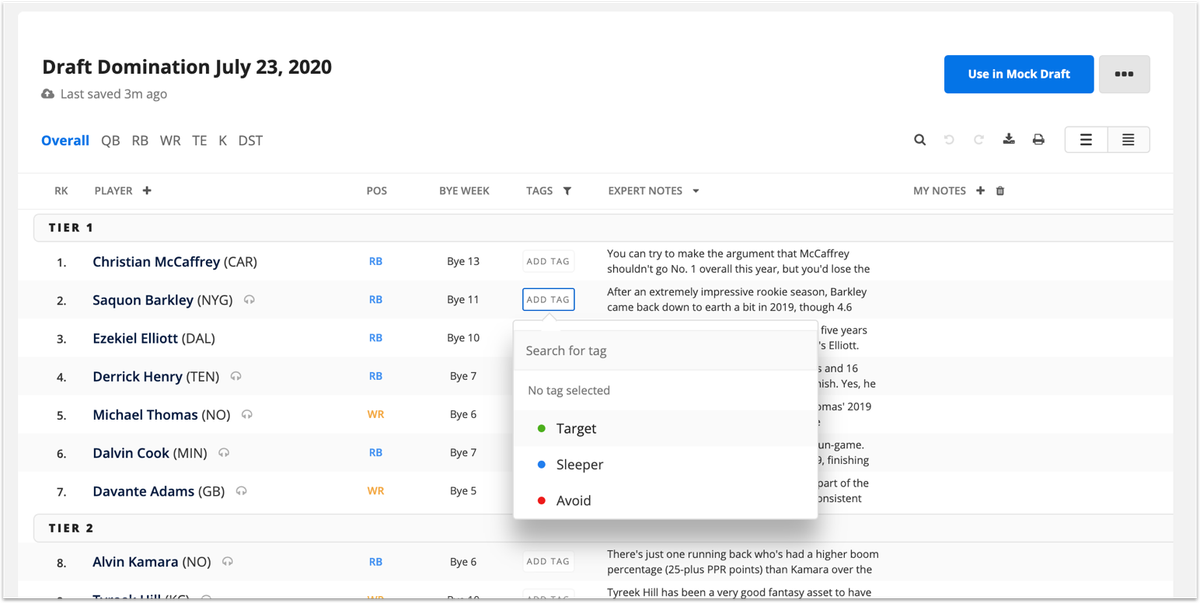Open the ellipsis options menu
This screenshot has height=603, width=1200.
point(1124,74)
